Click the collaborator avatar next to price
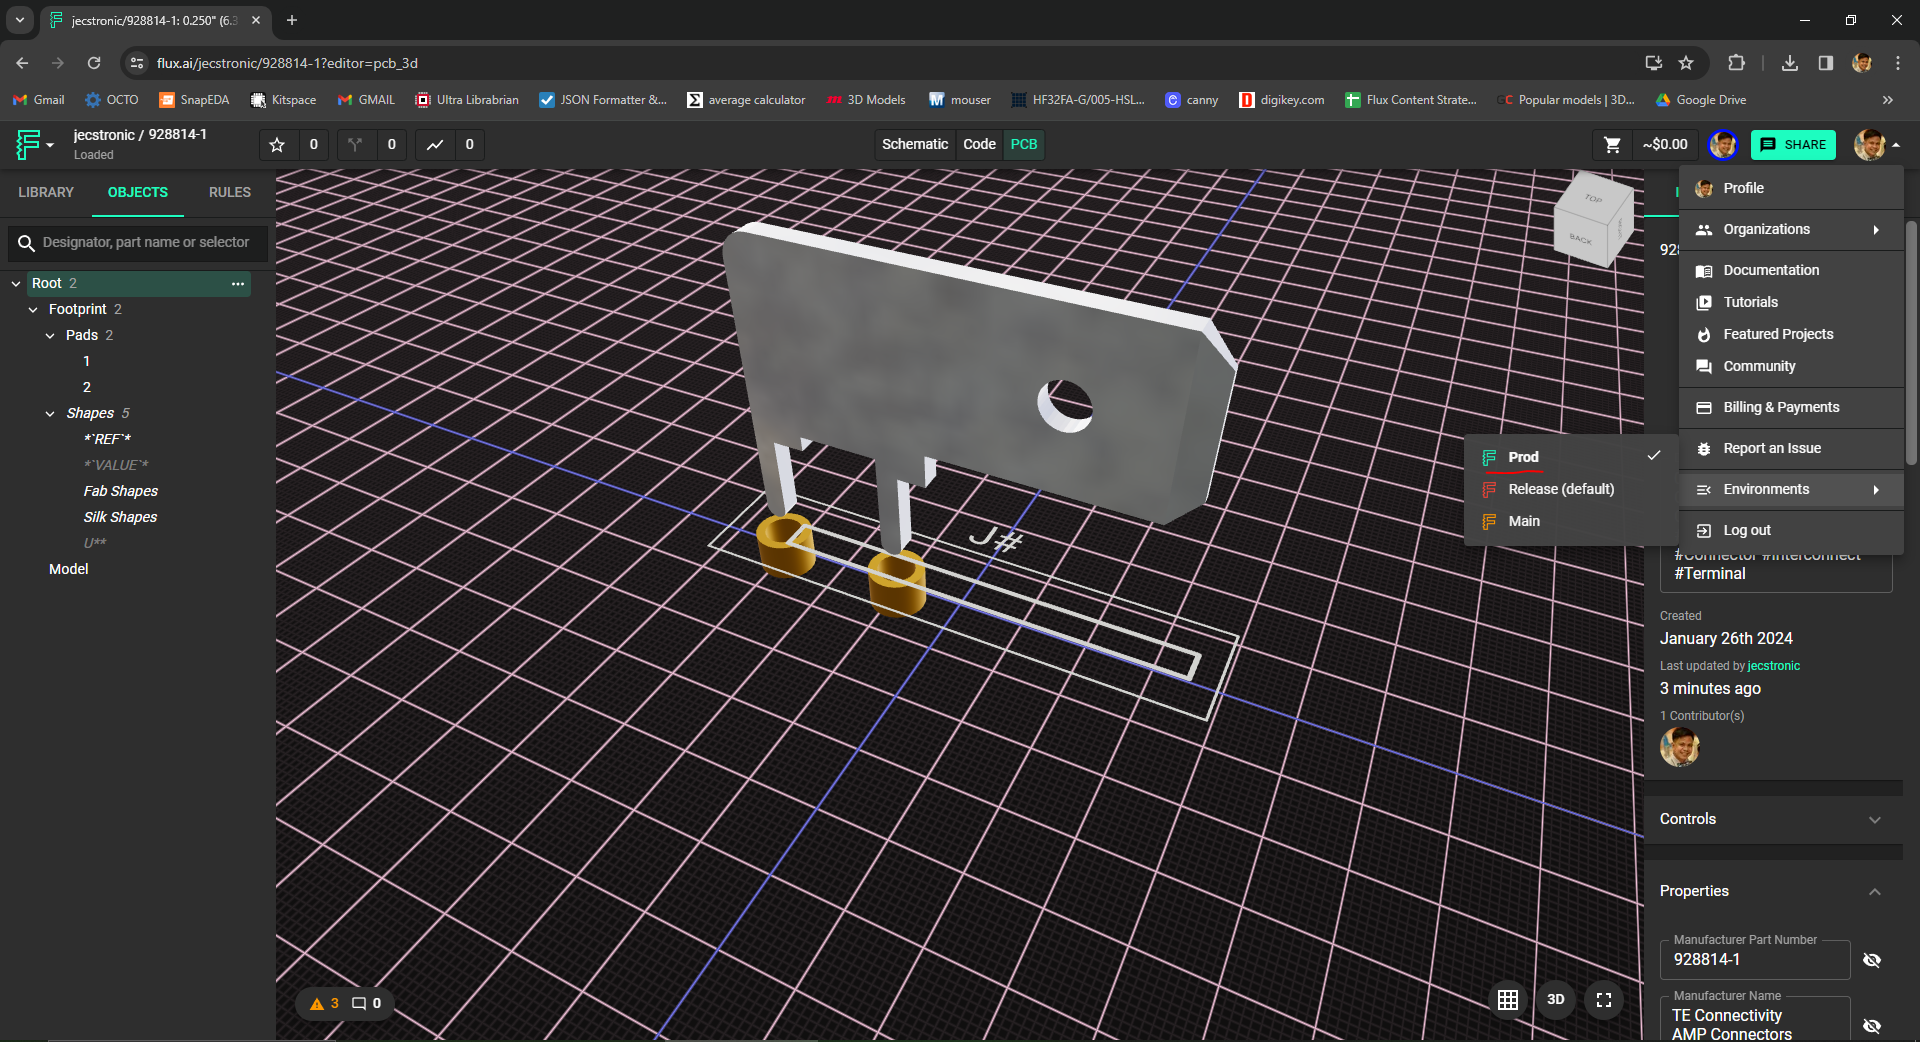 (1722, 145)
